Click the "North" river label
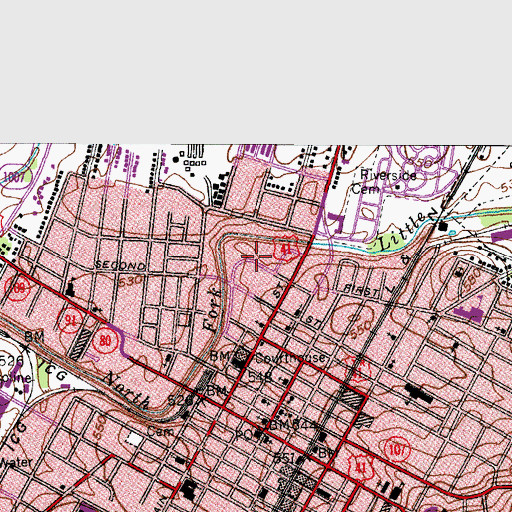The image size is (512, 512). pyautogui.click(x=126, y=391)
